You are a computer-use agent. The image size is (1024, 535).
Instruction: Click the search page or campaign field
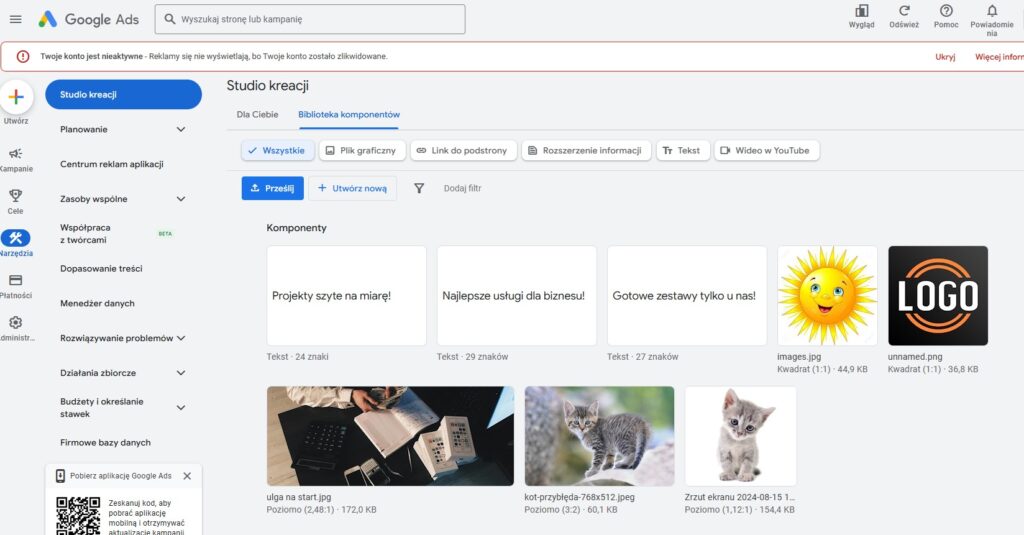click(x=310, y=19)
